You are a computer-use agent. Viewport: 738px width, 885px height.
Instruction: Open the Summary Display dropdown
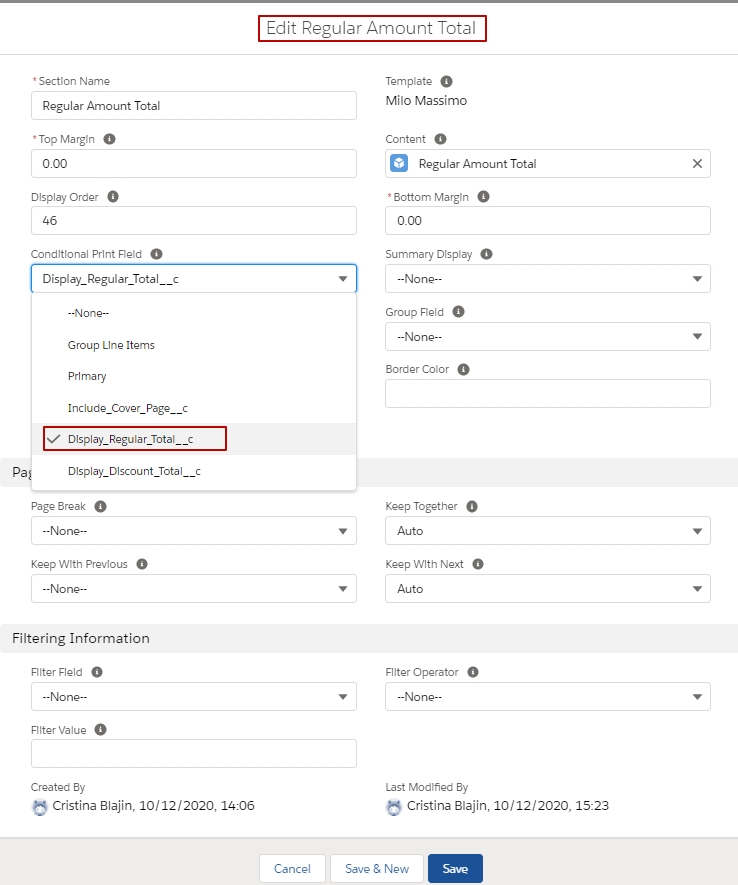(x=547, y=278)
